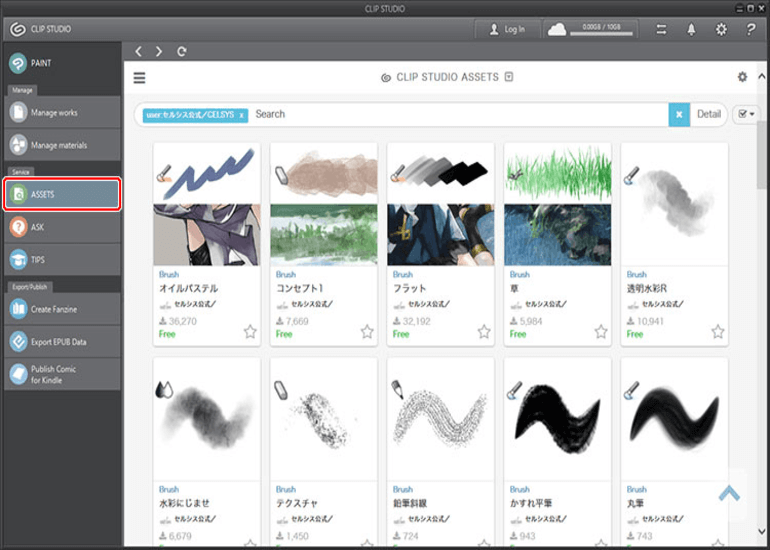Expand the checkbox filter dropdown
The height and width of the screenshot is (550, 770).
(x=745, y=114)
